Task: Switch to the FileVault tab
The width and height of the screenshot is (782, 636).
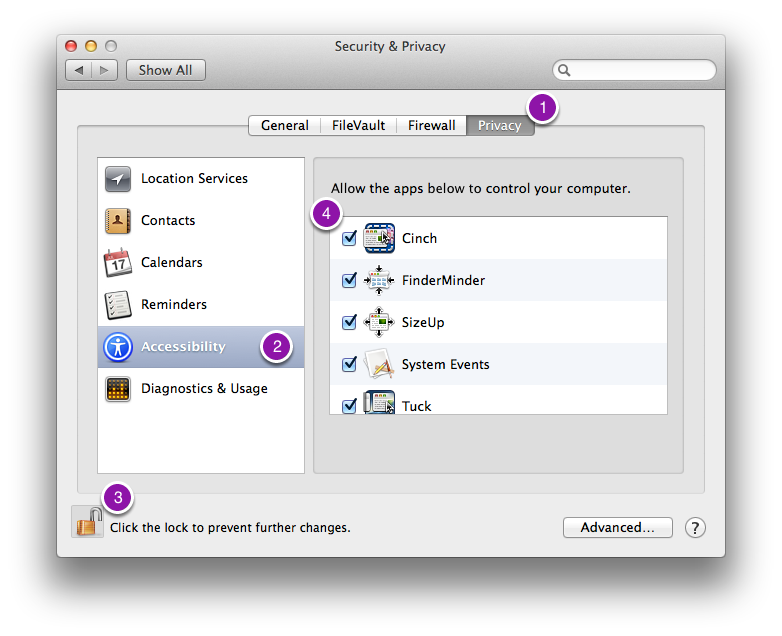Action: (358, 125)
